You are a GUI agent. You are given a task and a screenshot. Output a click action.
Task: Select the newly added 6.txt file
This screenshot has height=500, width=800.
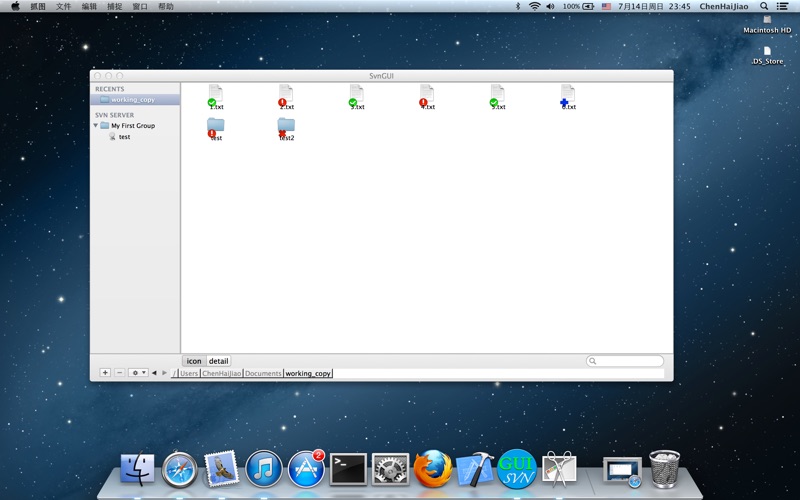(568, 96)
